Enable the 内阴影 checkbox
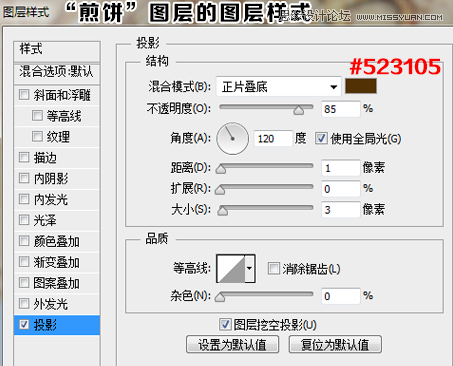The image size is (453, 366). point(24,178)
